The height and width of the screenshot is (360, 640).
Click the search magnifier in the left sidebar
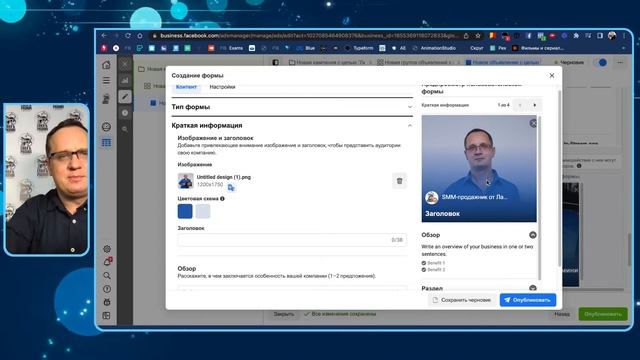[x=107, y=276]
